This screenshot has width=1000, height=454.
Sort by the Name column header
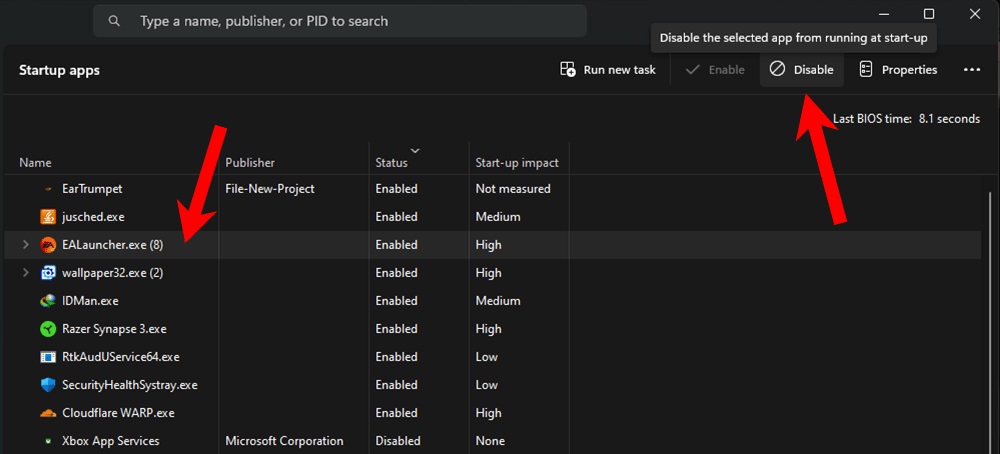pyautogui.click(x=35, y=163)
